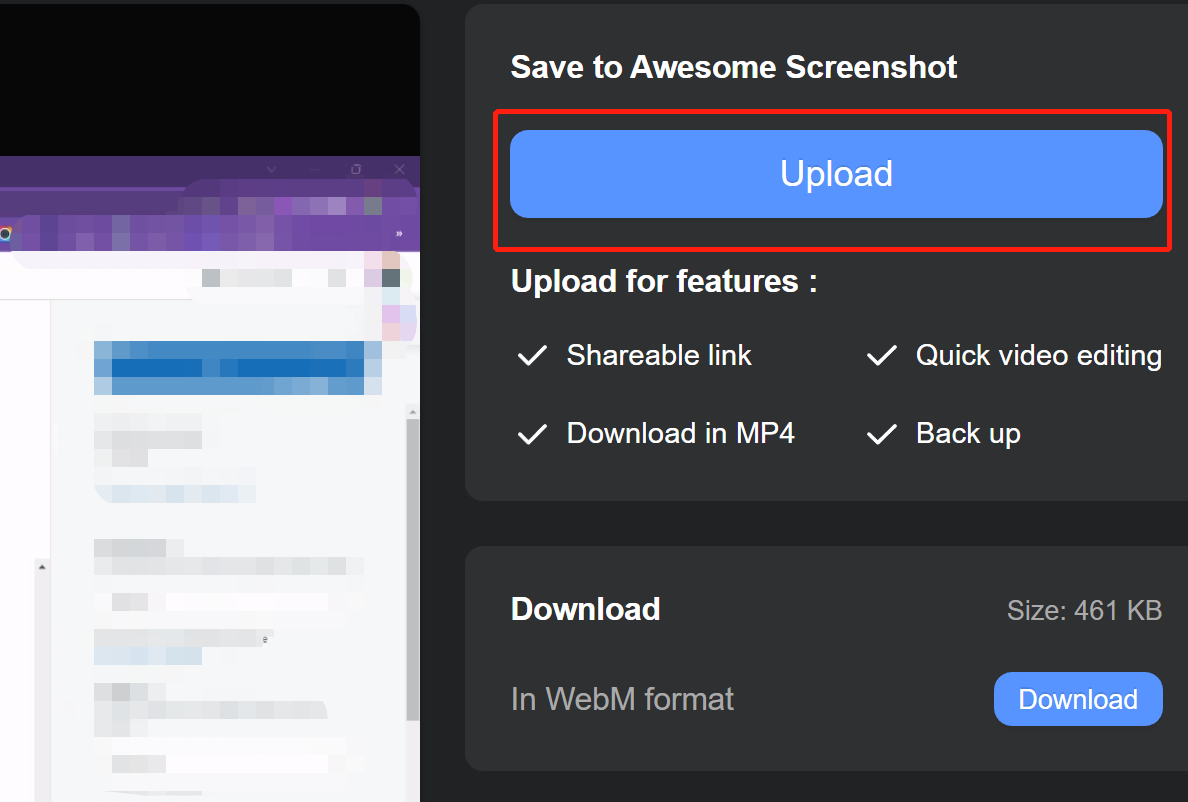This screenshot has width=1188, height=802.
Task: Click the Back up feature label
Action: click(x=968, y=433)
